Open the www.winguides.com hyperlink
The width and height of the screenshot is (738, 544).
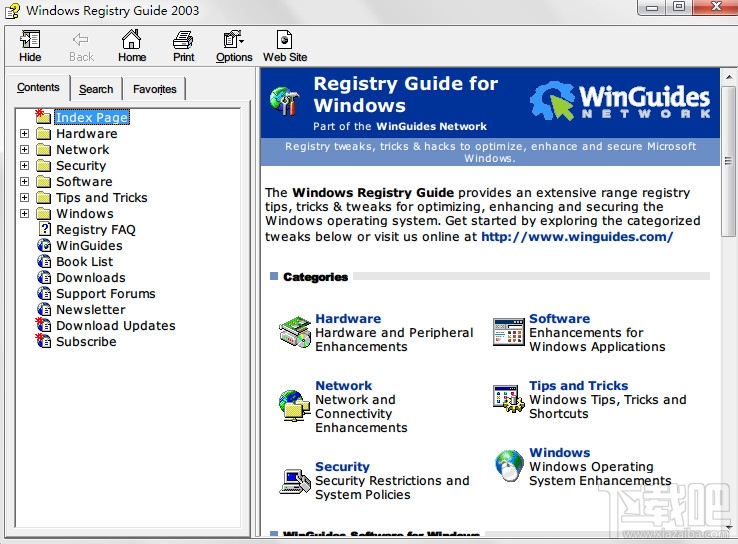(577, 237)
